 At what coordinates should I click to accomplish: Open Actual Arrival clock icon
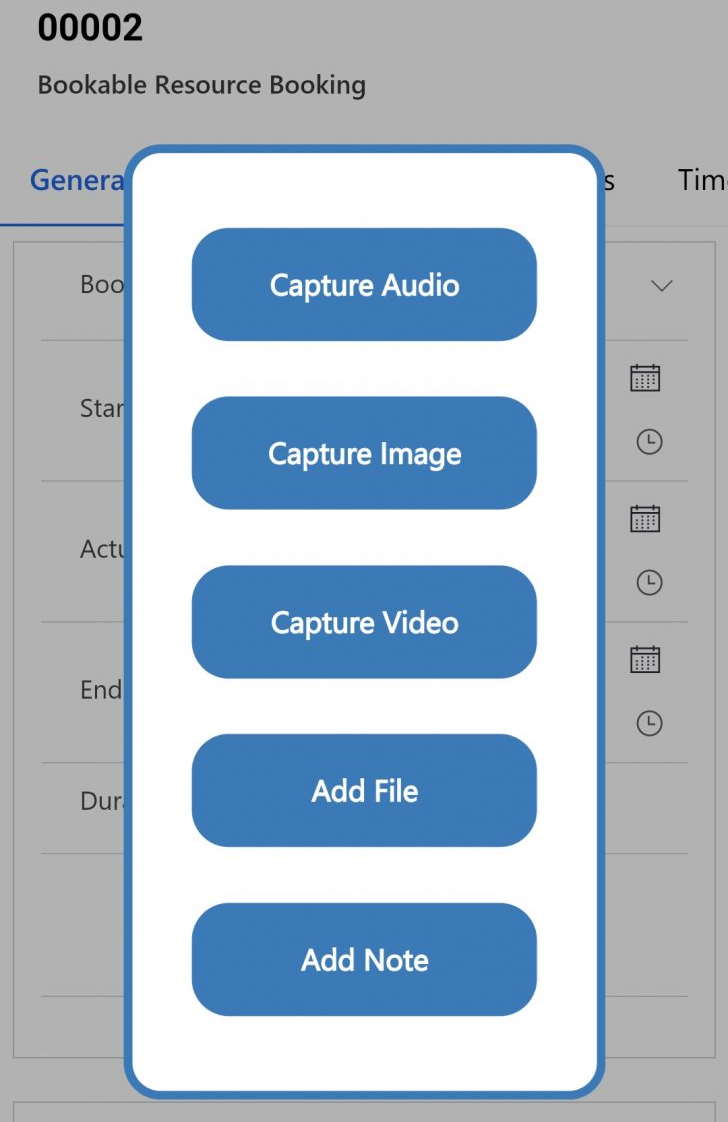click(649, 582)
